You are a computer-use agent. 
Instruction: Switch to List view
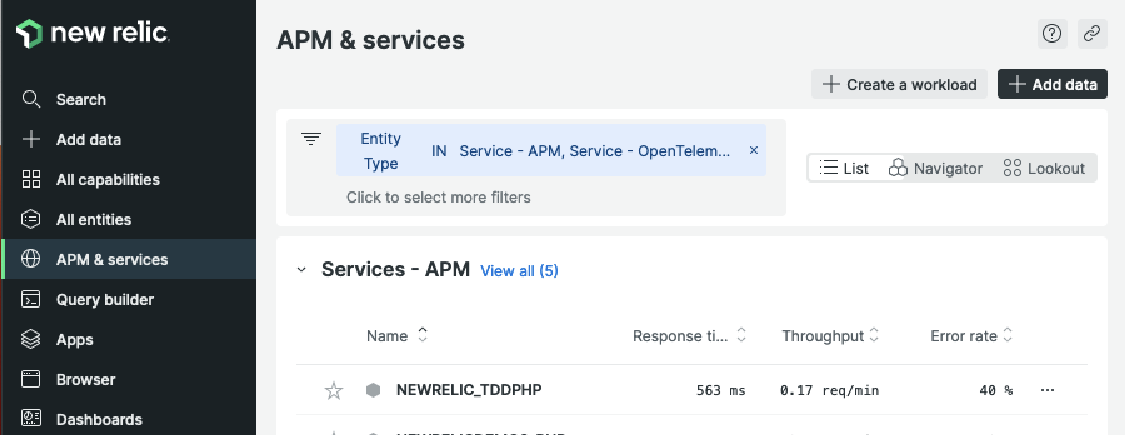844,168
